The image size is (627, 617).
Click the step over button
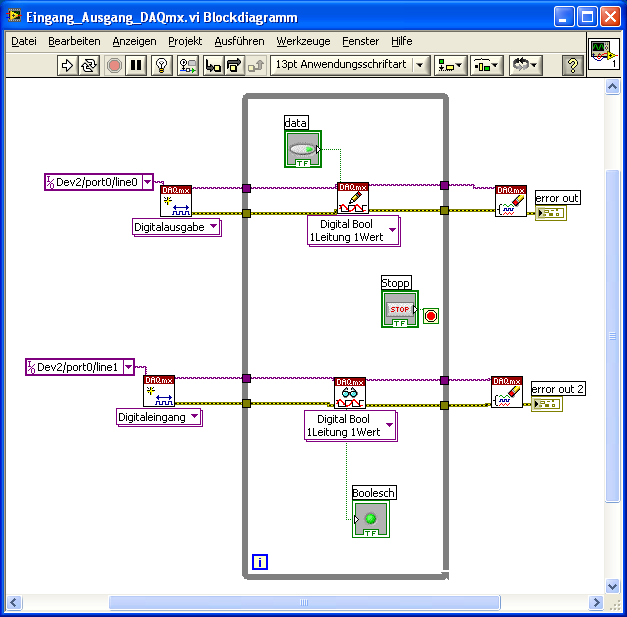(234, 65)
